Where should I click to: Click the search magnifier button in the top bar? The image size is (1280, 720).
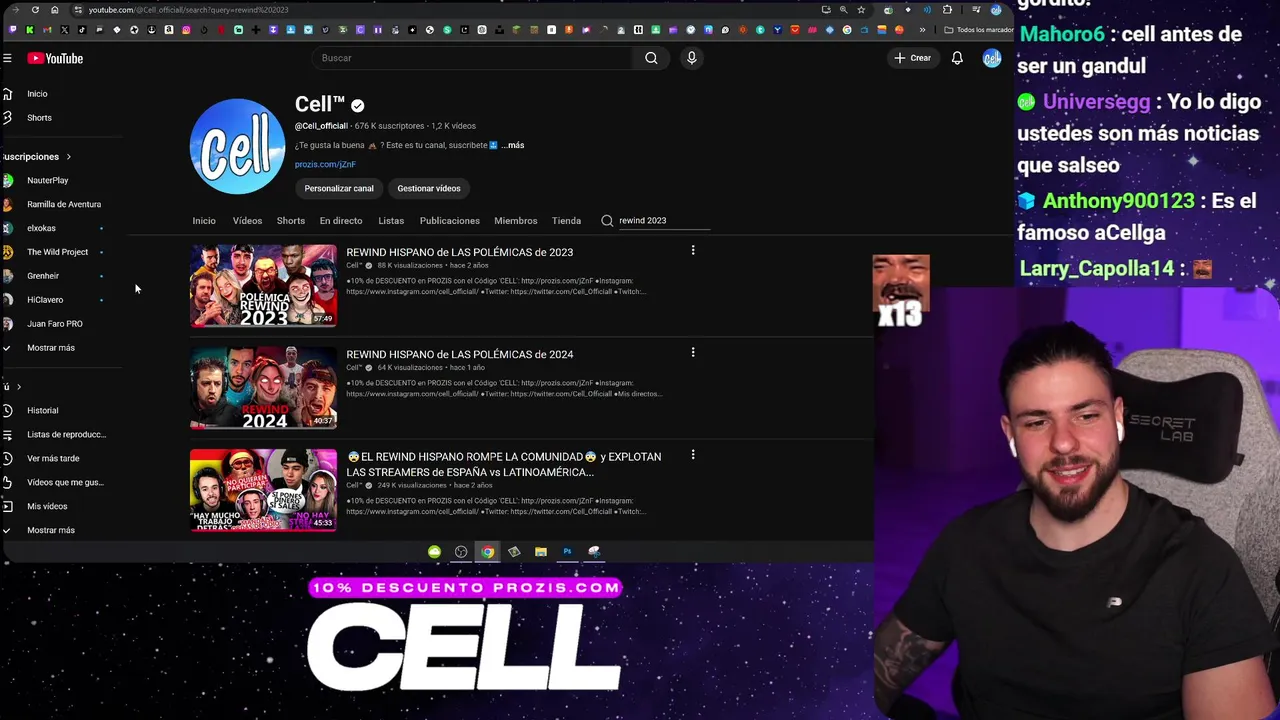pyautogui.click(x=651, y=58)
